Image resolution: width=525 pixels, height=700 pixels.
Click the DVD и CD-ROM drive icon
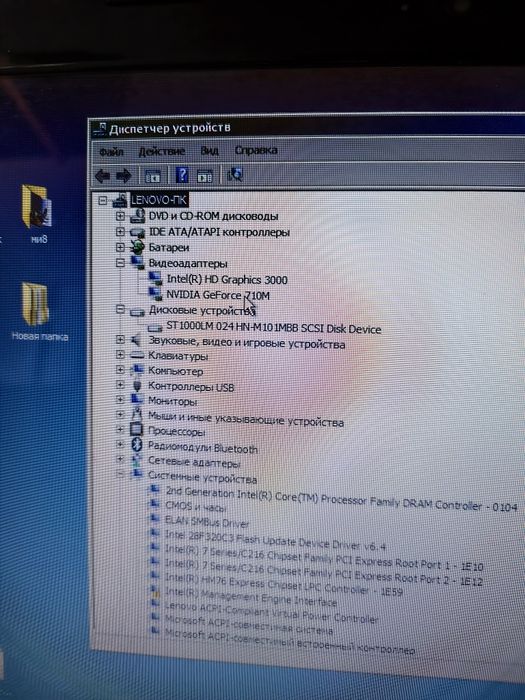click(138, 217)
